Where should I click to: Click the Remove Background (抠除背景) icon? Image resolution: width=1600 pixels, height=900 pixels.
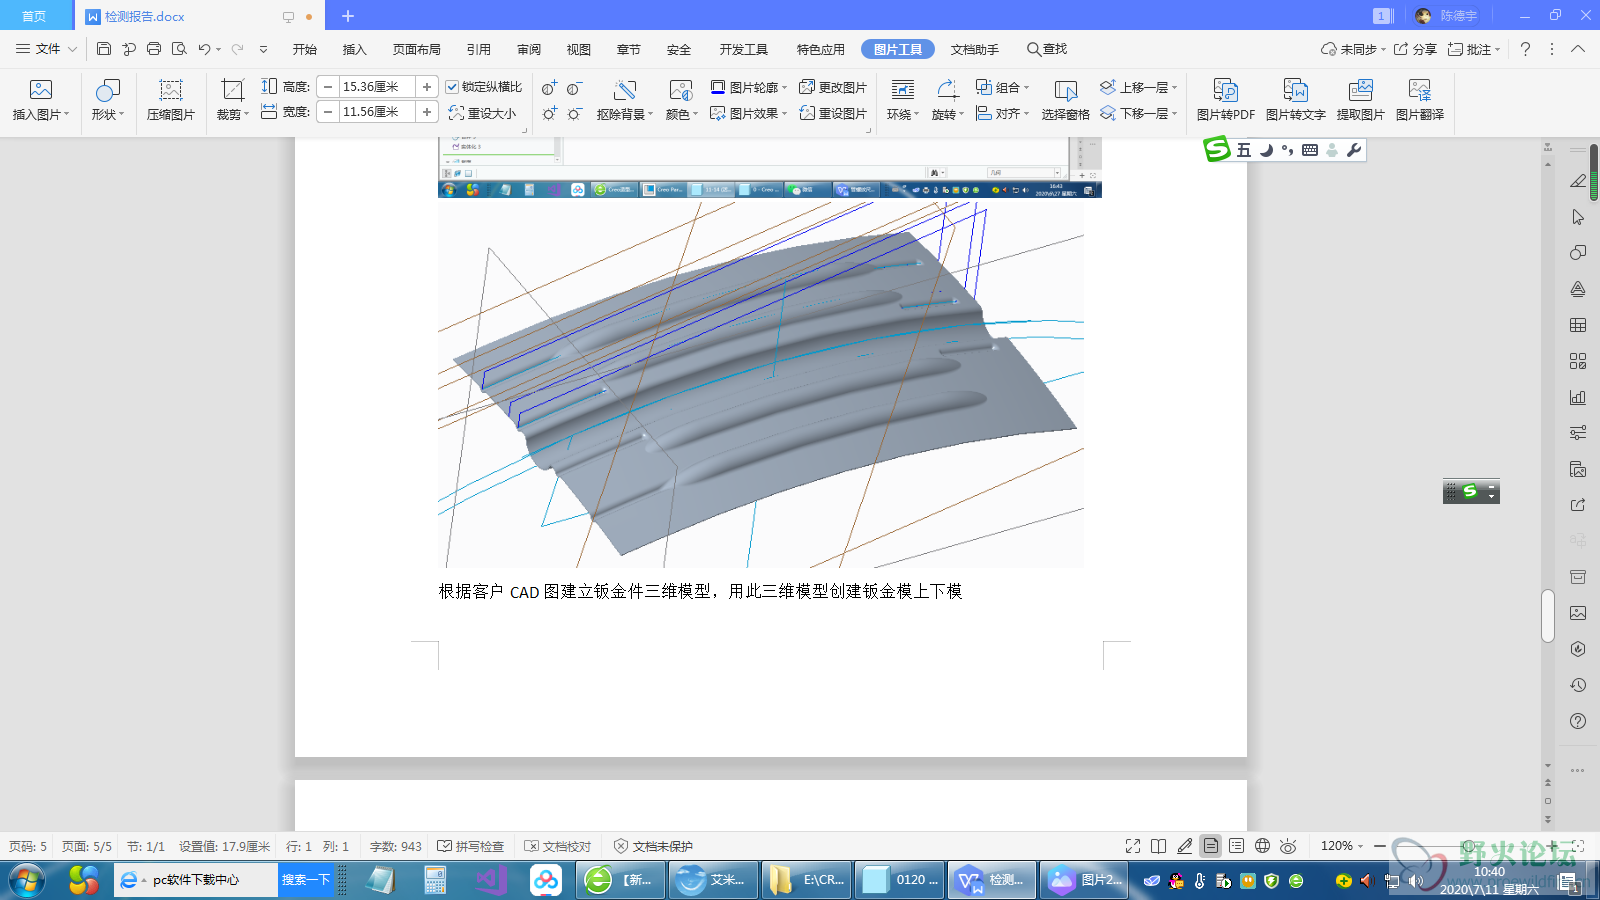tap(625, 91)
